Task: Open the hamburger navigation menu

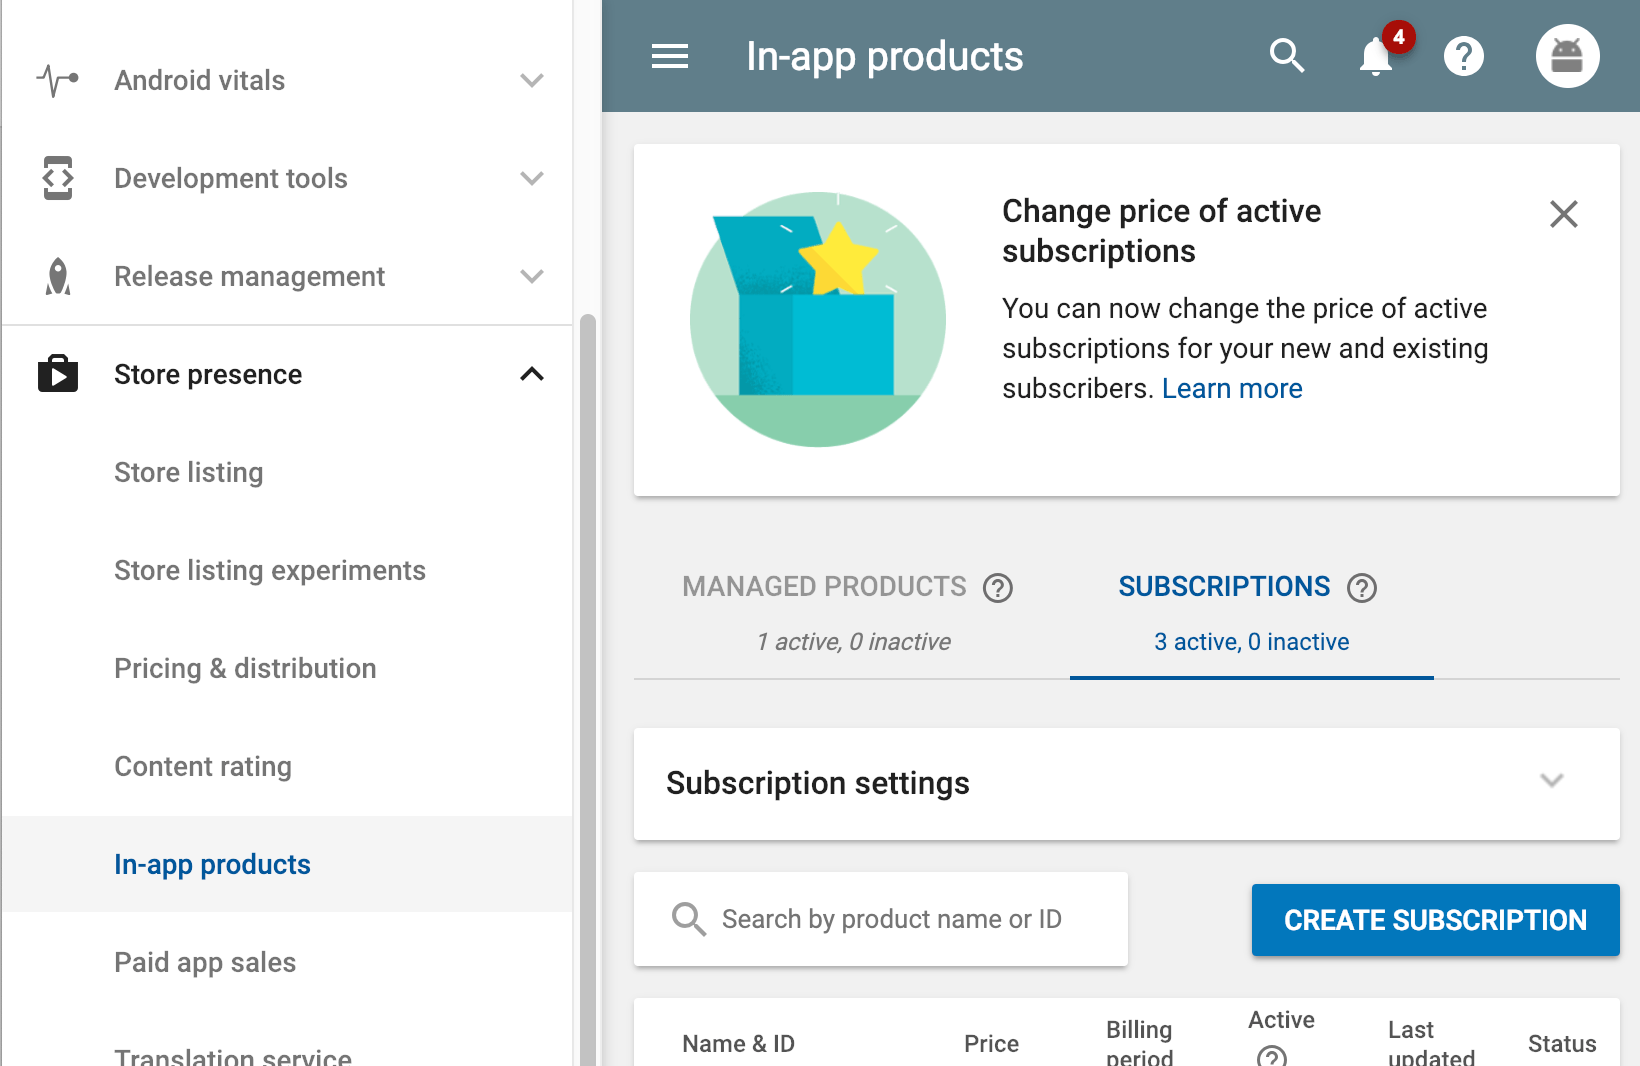Action: 670,56
